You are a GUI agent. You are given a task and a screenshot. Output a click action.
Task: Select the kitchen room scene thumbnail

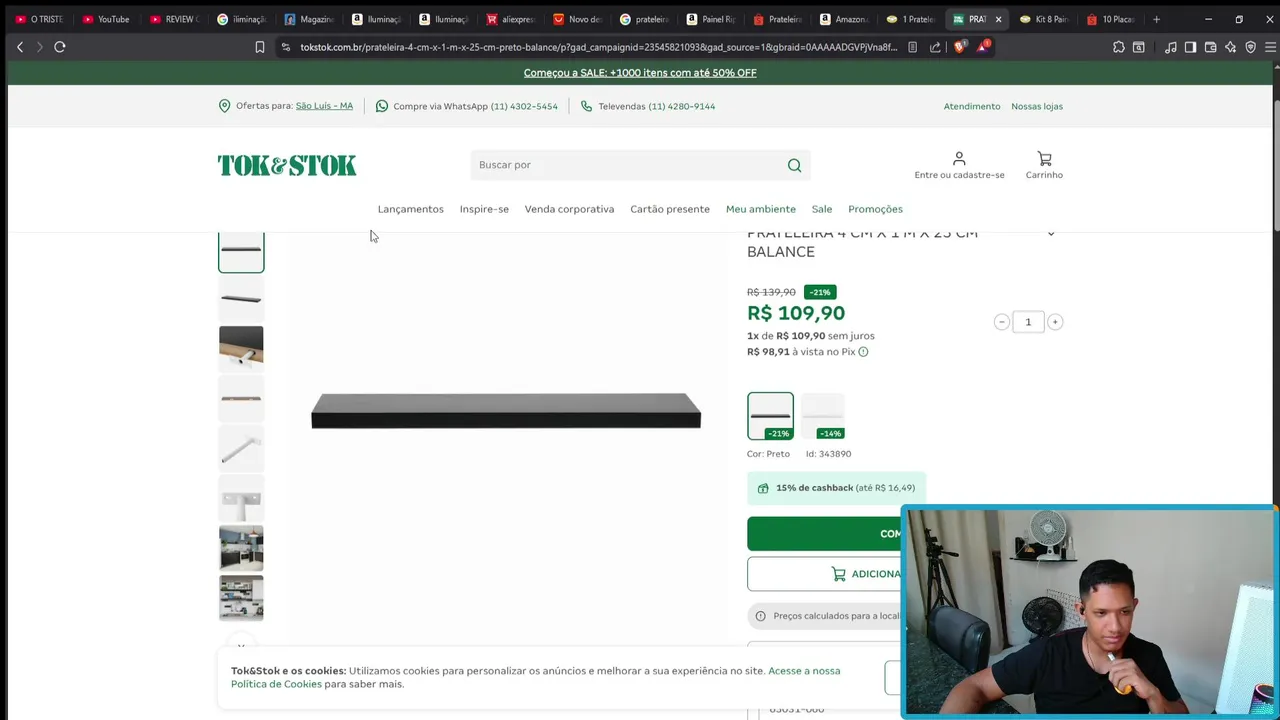coord(241,548)
